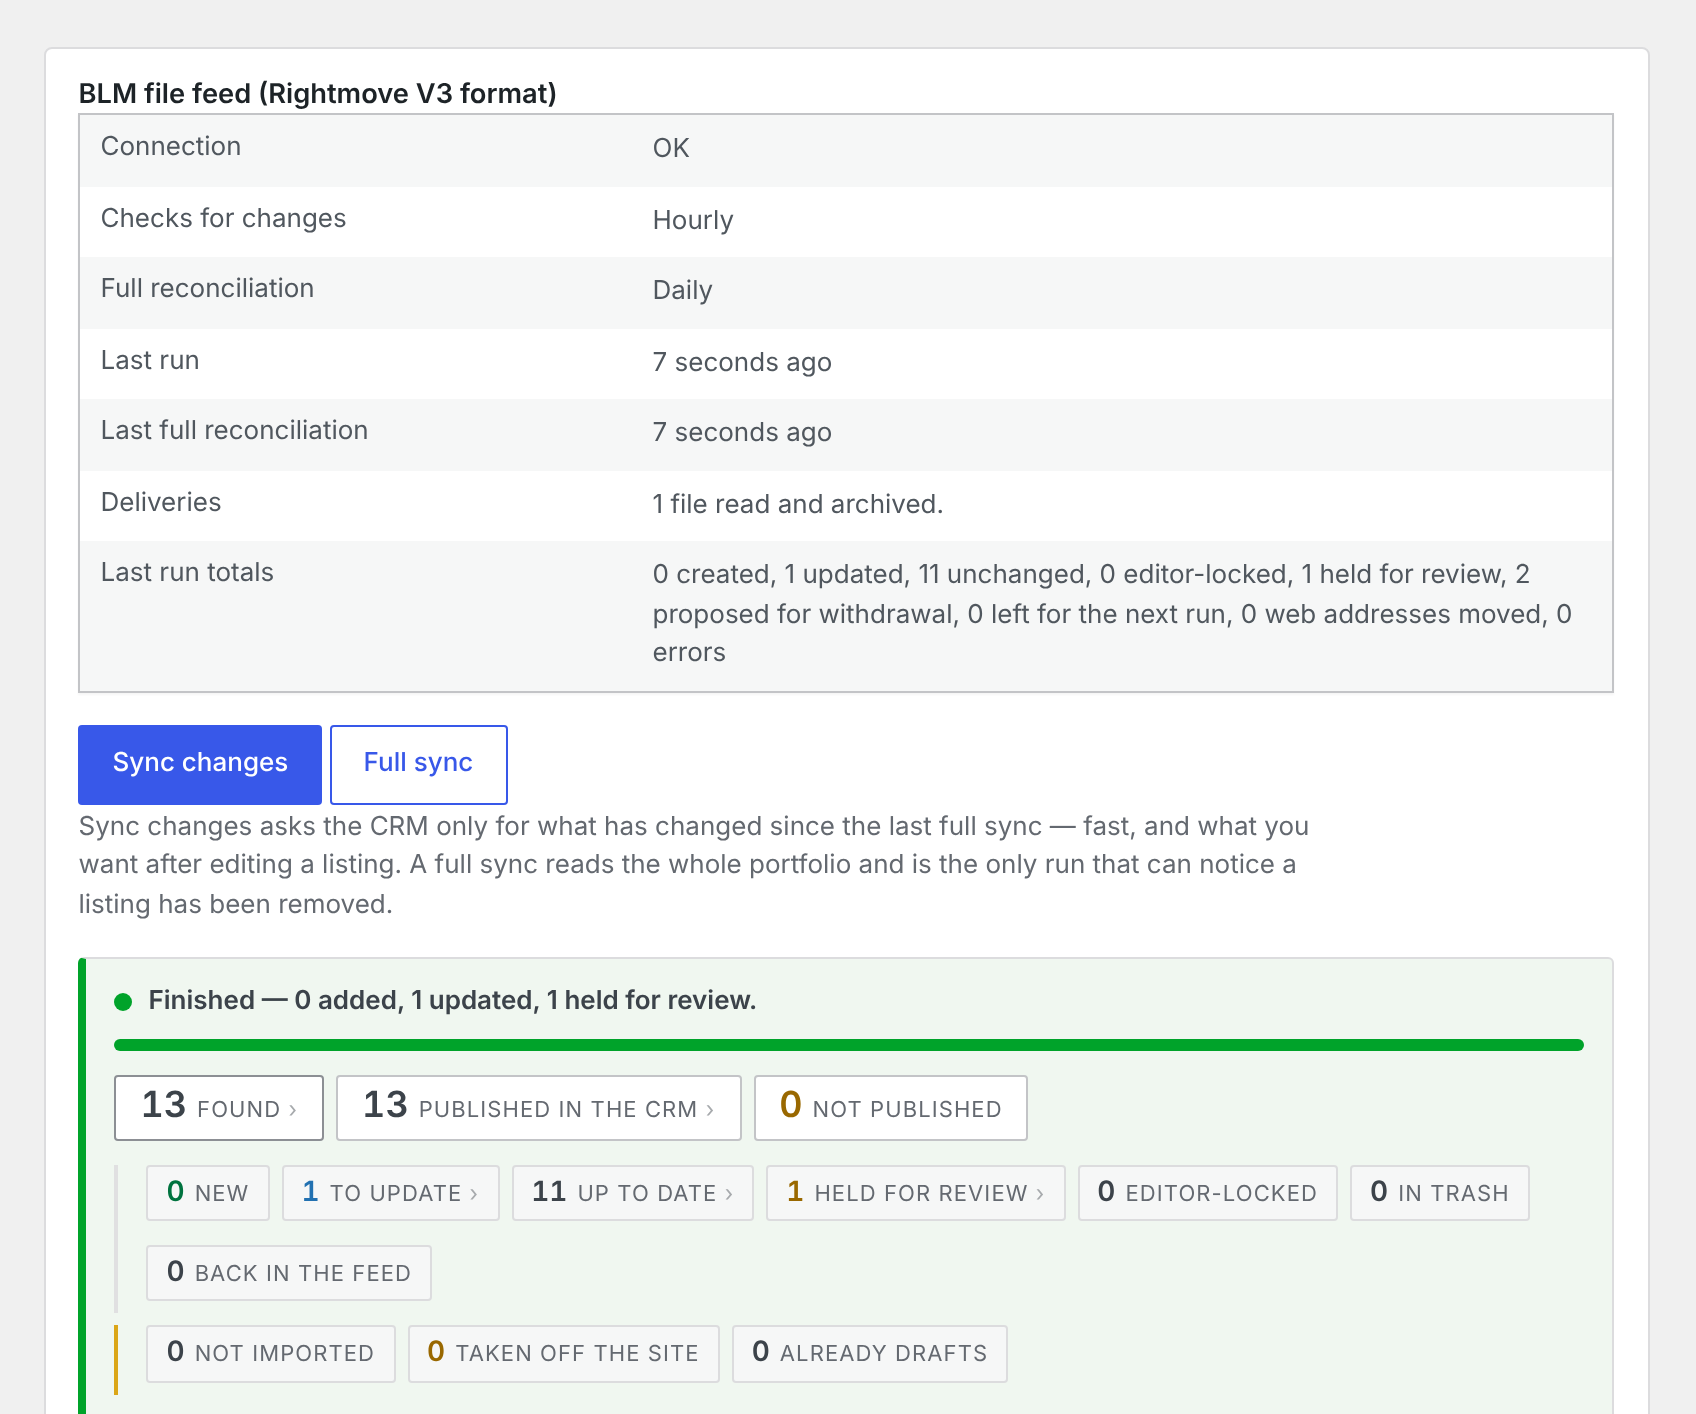Click the Connection row label
1696x1414 pixels.
coord(171,146)
